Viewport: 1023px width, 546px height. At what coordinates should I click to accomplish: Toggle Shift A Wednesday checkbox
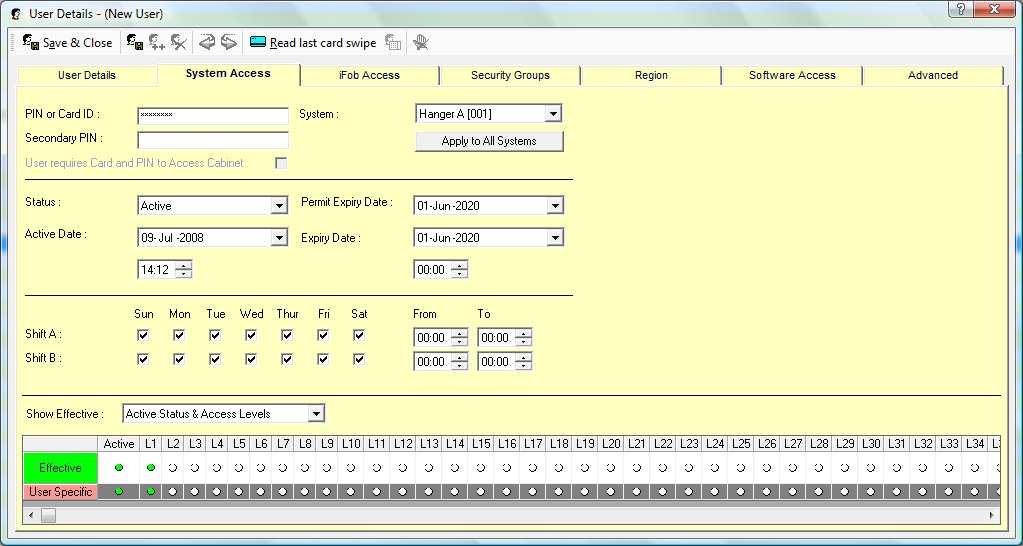point(251,335)
